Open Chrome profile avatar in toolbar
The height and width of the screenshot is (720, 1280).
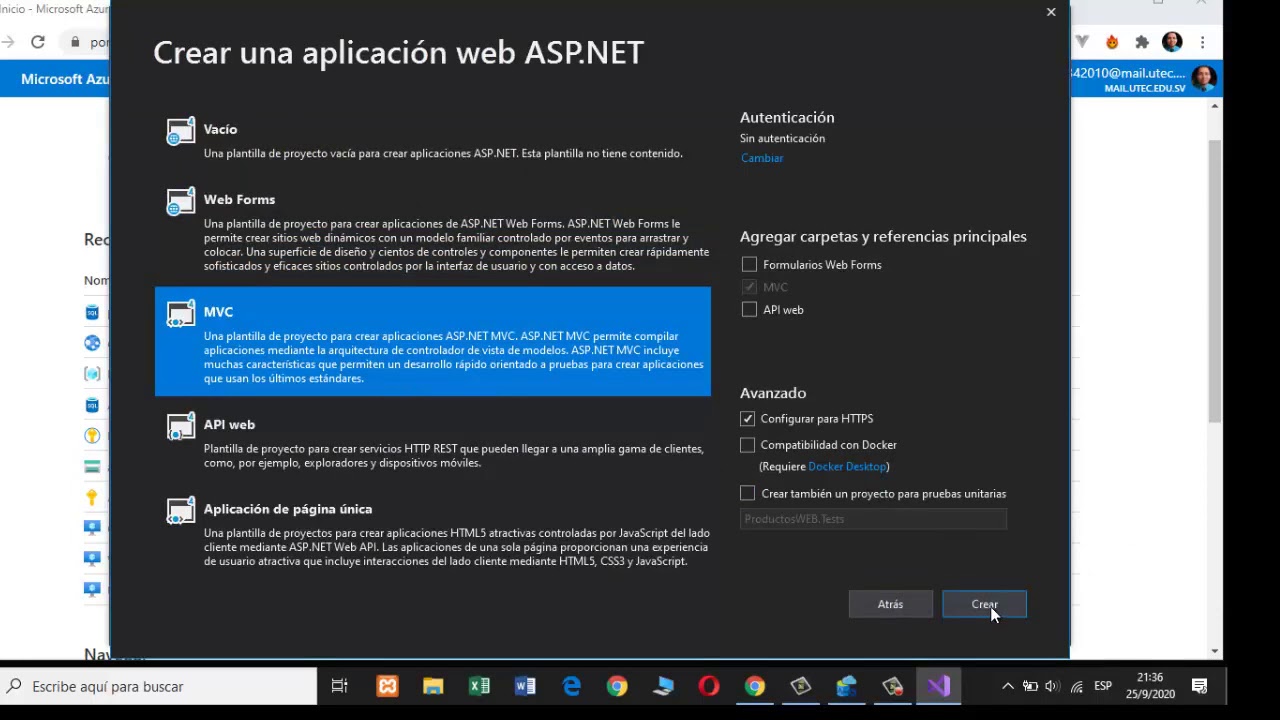(1172, 42)
